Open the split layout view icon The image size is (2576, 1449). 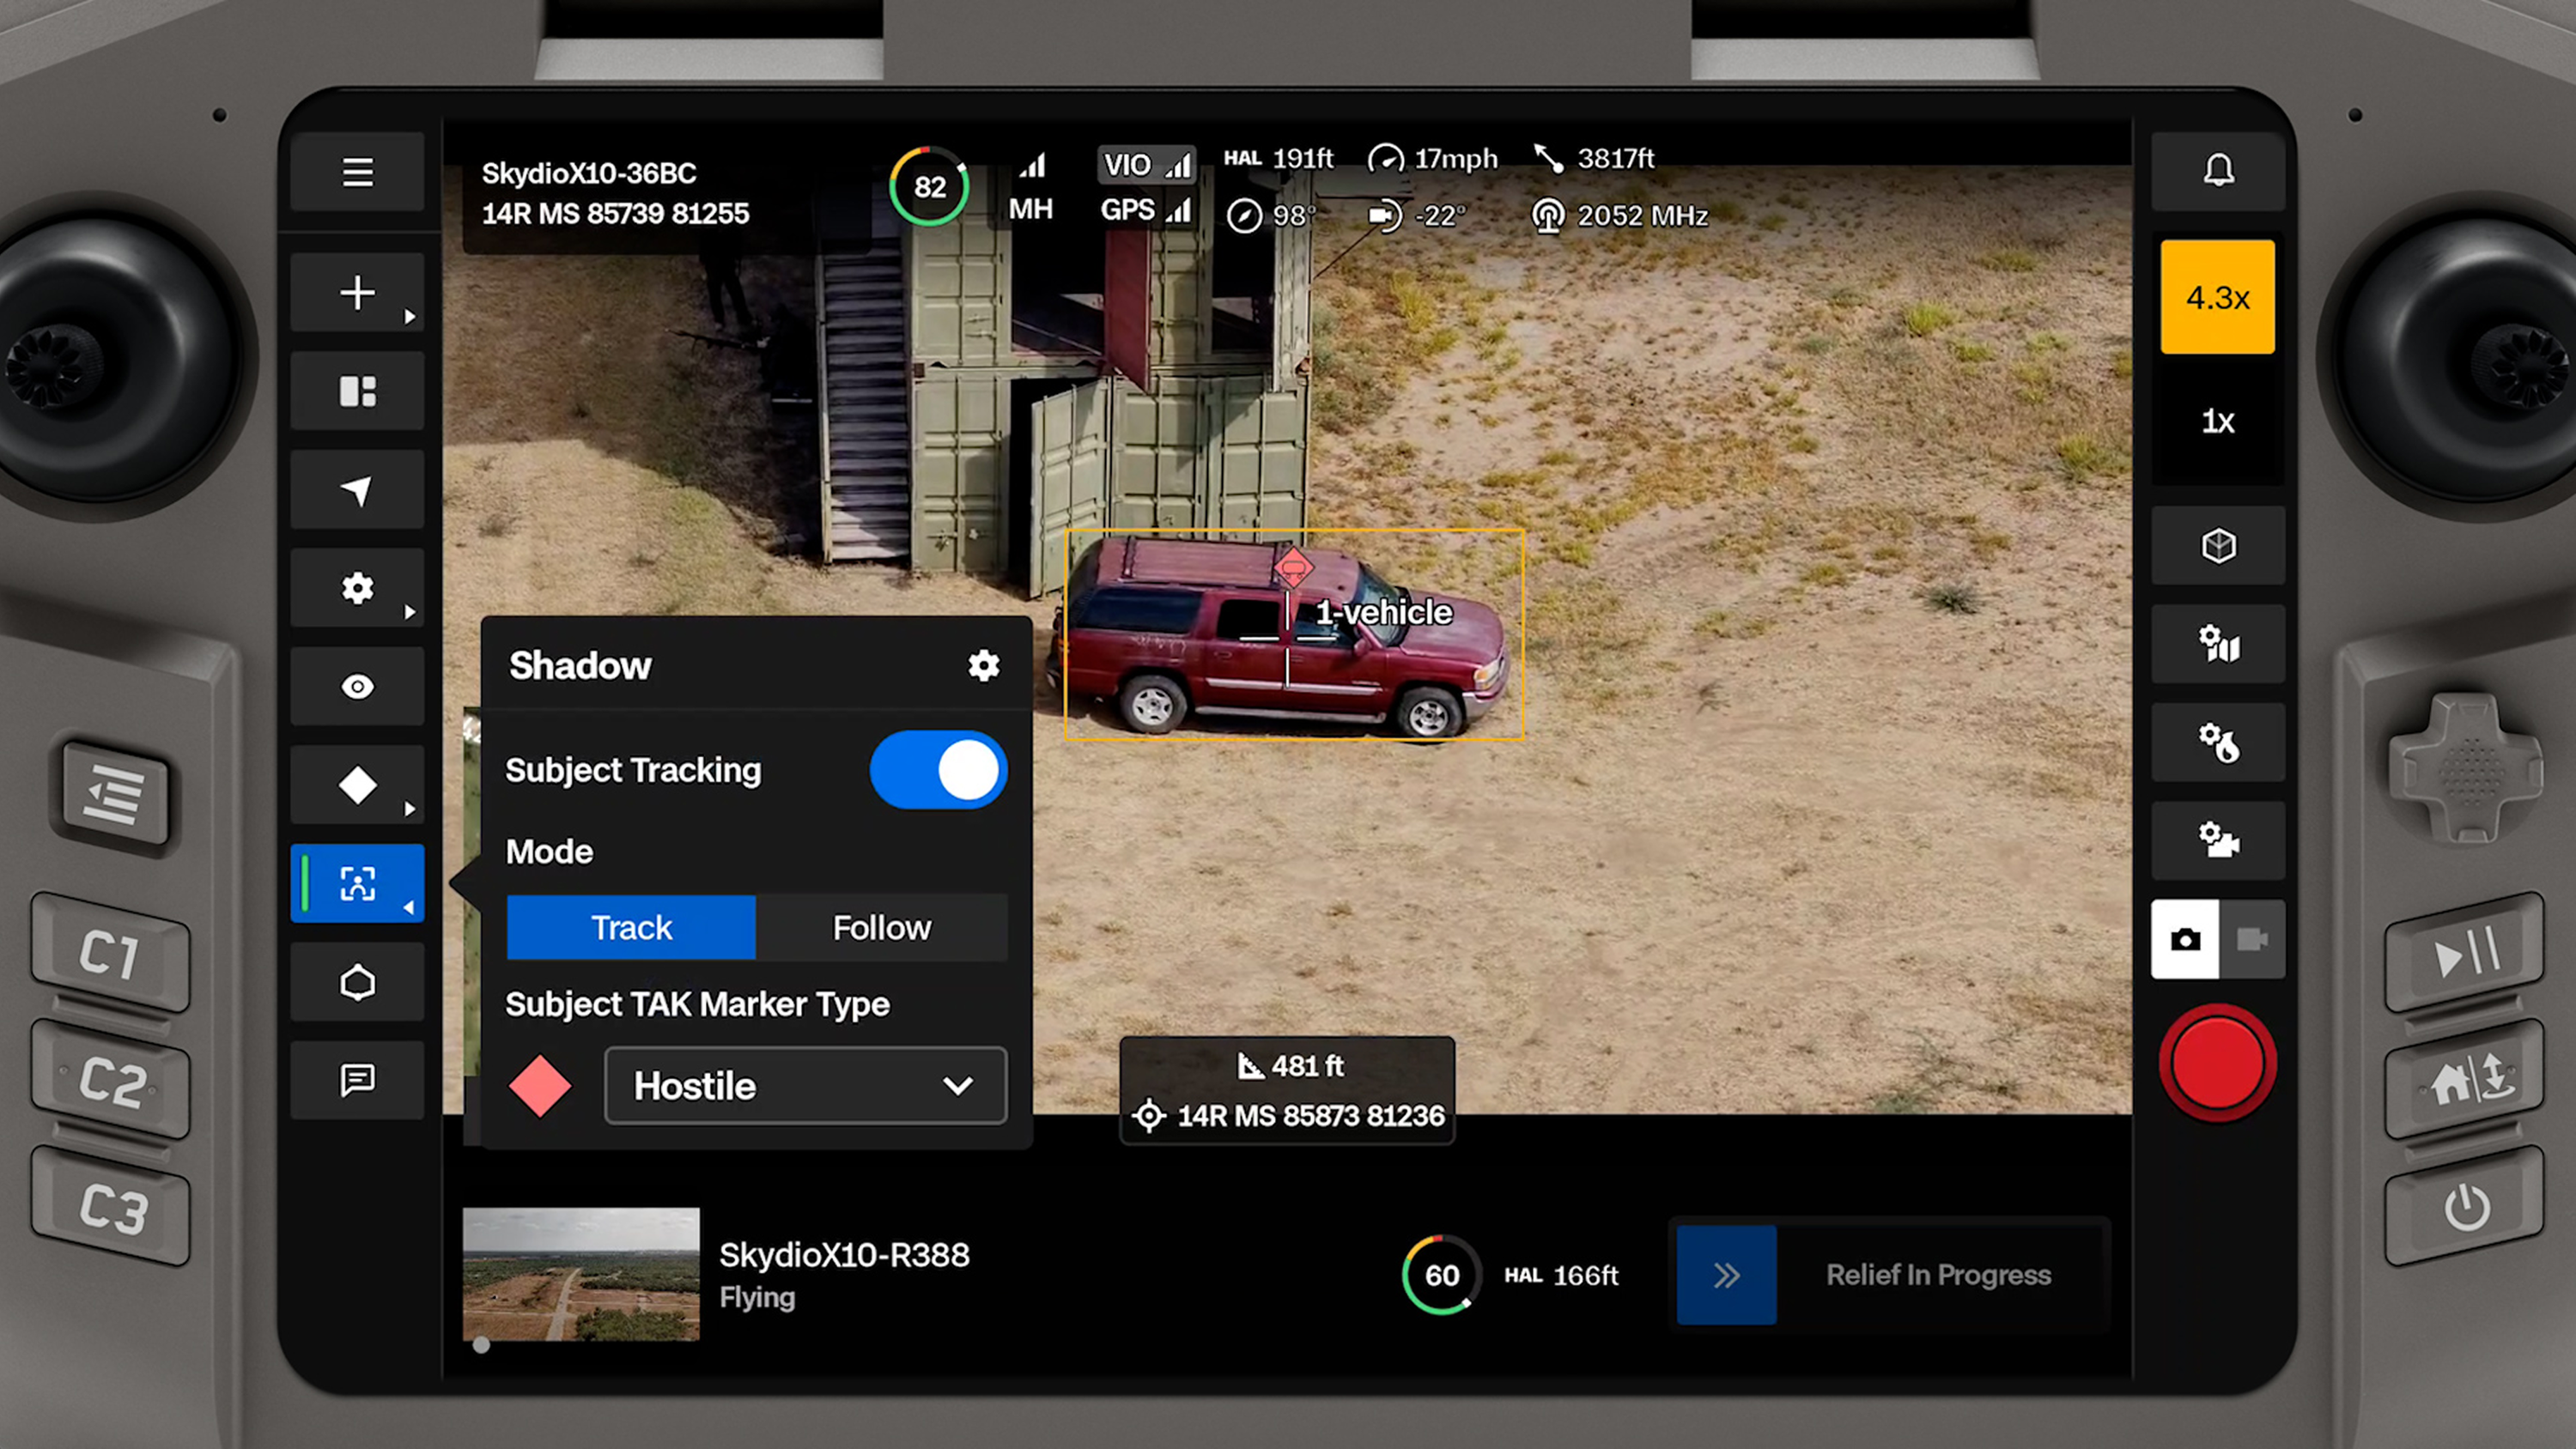coord(357,391)
